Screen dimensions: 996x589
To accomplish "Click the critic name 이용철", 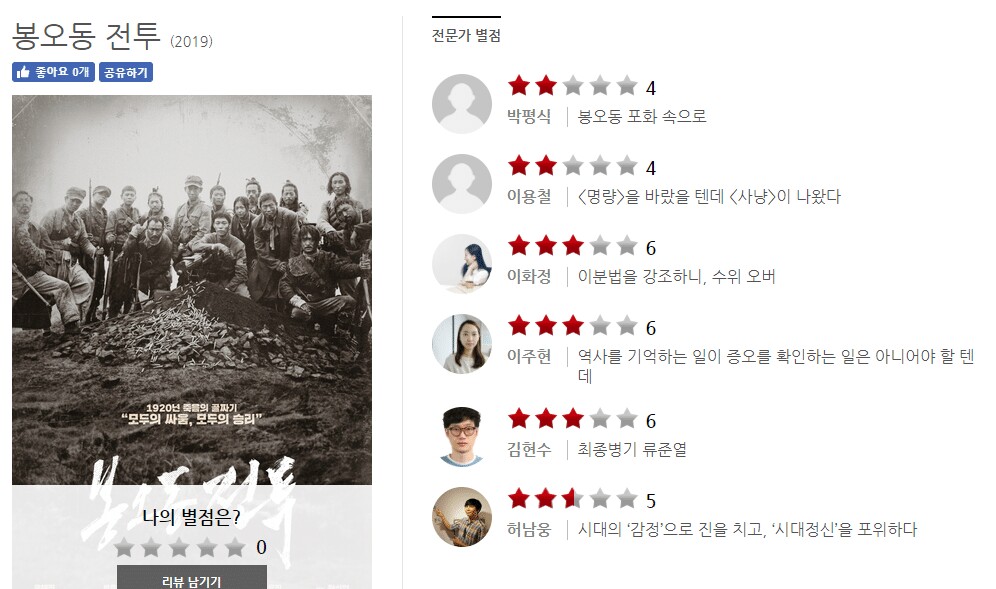I will (x=528, y=196).
